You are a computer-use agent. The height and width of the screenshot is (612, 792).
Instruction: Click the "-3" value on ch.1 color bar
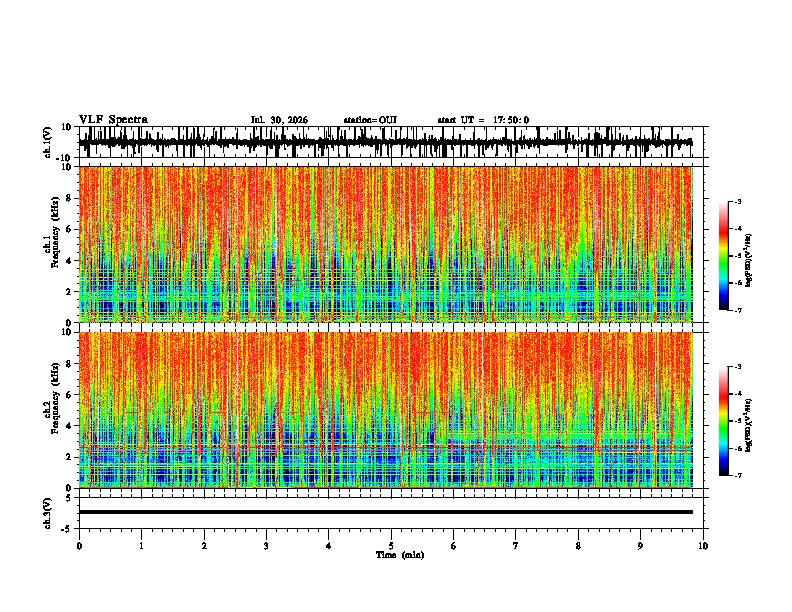click(x=737, y=202)
